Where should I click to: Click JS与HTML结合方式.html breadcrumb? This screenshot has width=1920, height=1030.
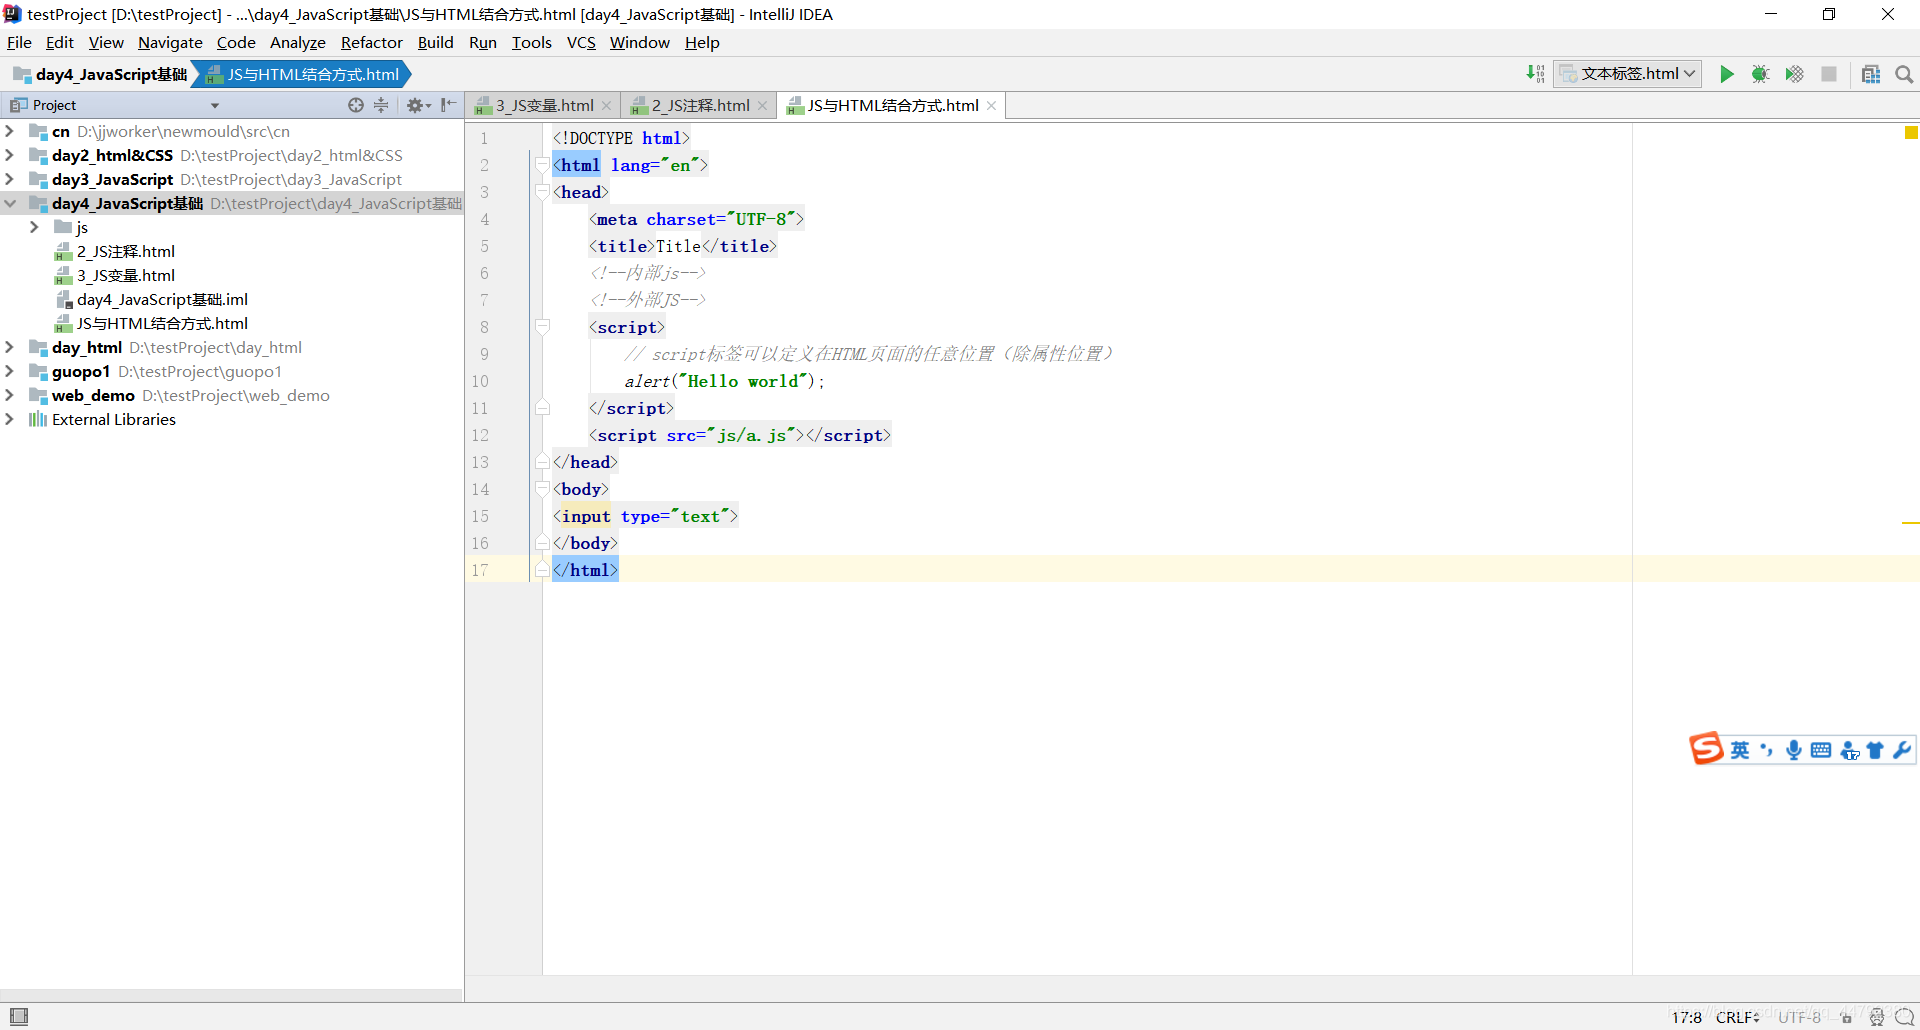303,74
